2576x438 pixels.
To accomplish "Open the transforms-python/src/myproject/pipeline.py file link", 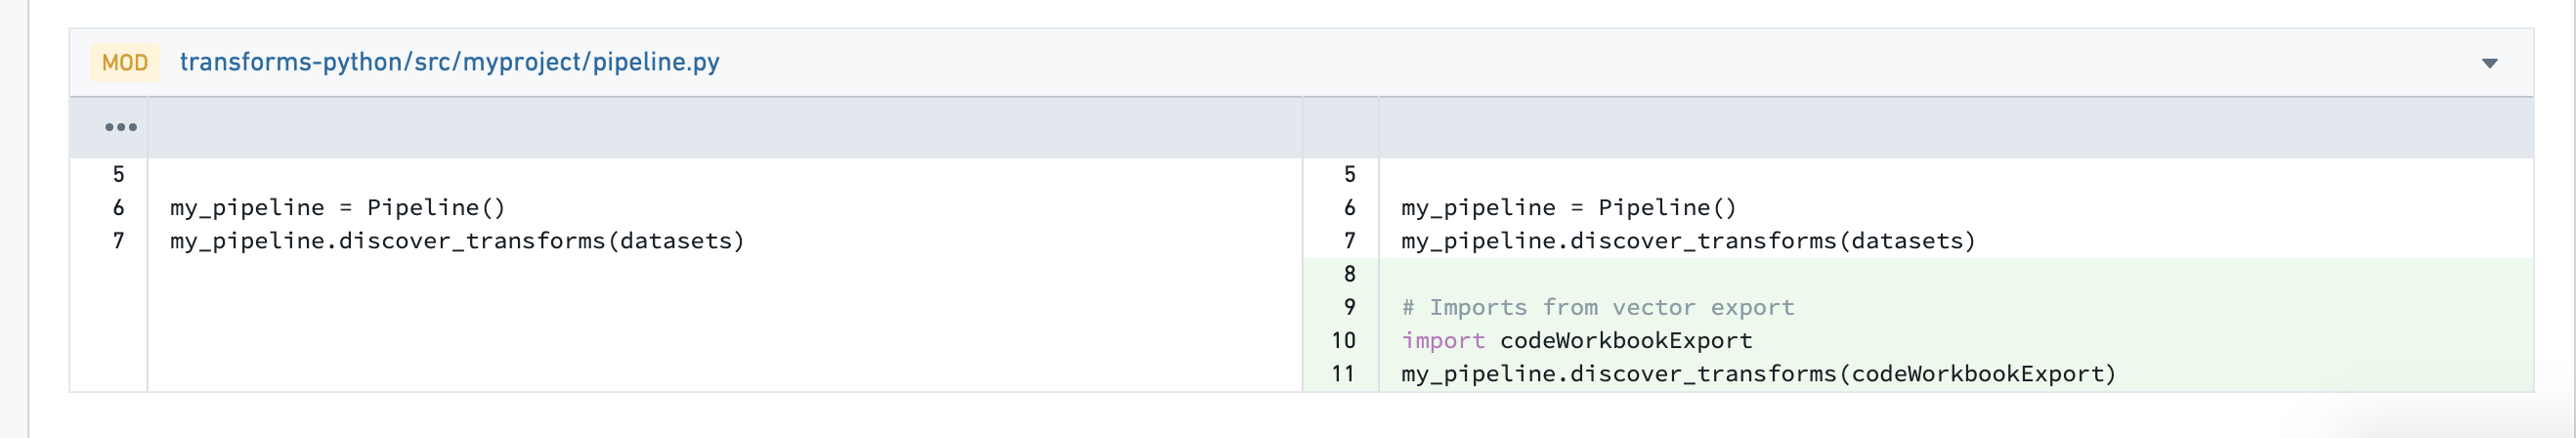I will pyautogui.click(x=449, y=62).
